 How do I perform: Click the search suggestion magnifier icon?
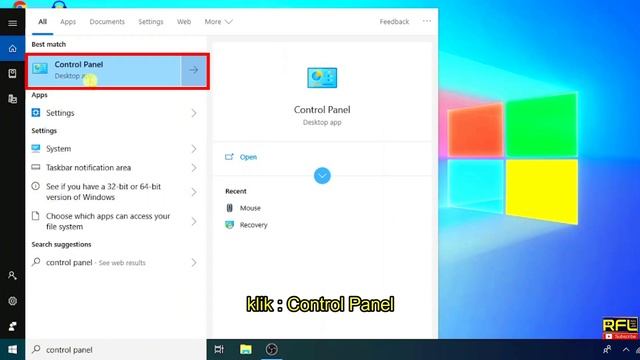(36, 262)
